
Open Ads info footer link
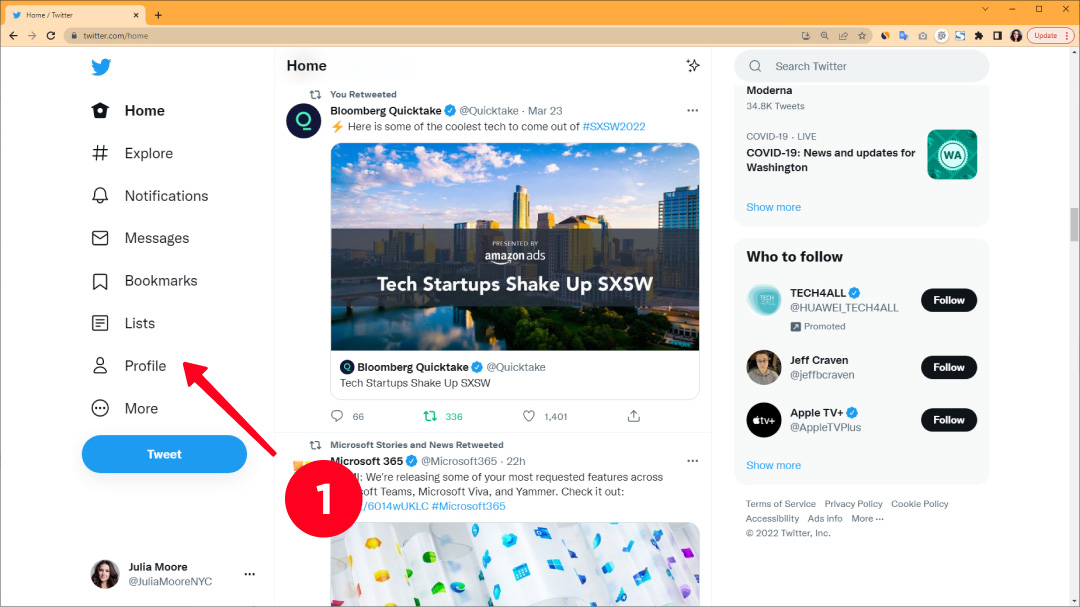tap(824, 518)
